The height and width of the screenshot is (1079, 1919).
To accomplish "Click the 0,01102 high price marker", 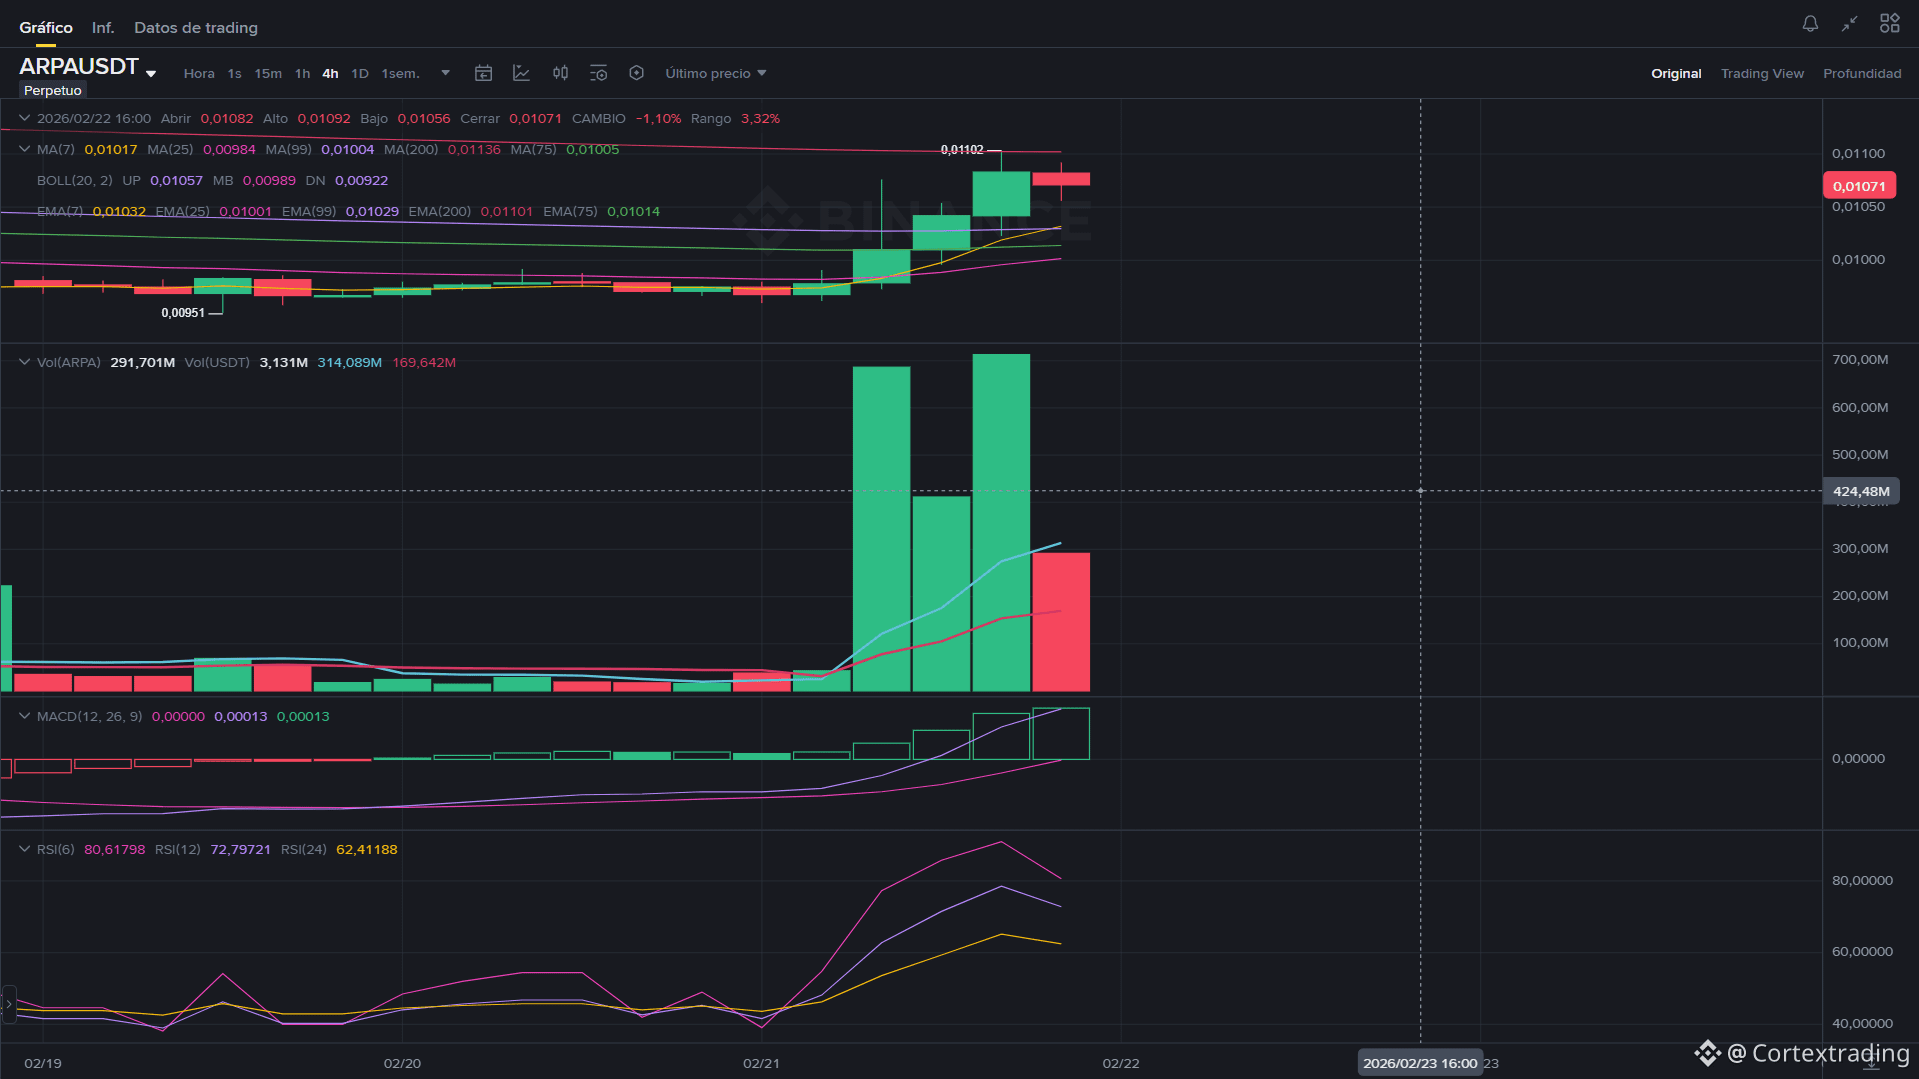I will click(x=962, y=150).
